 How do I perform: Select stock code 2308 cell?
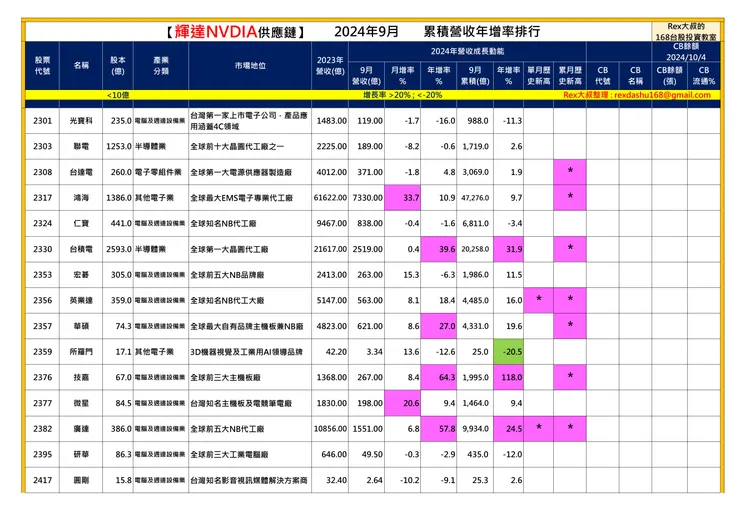(42, 172)
